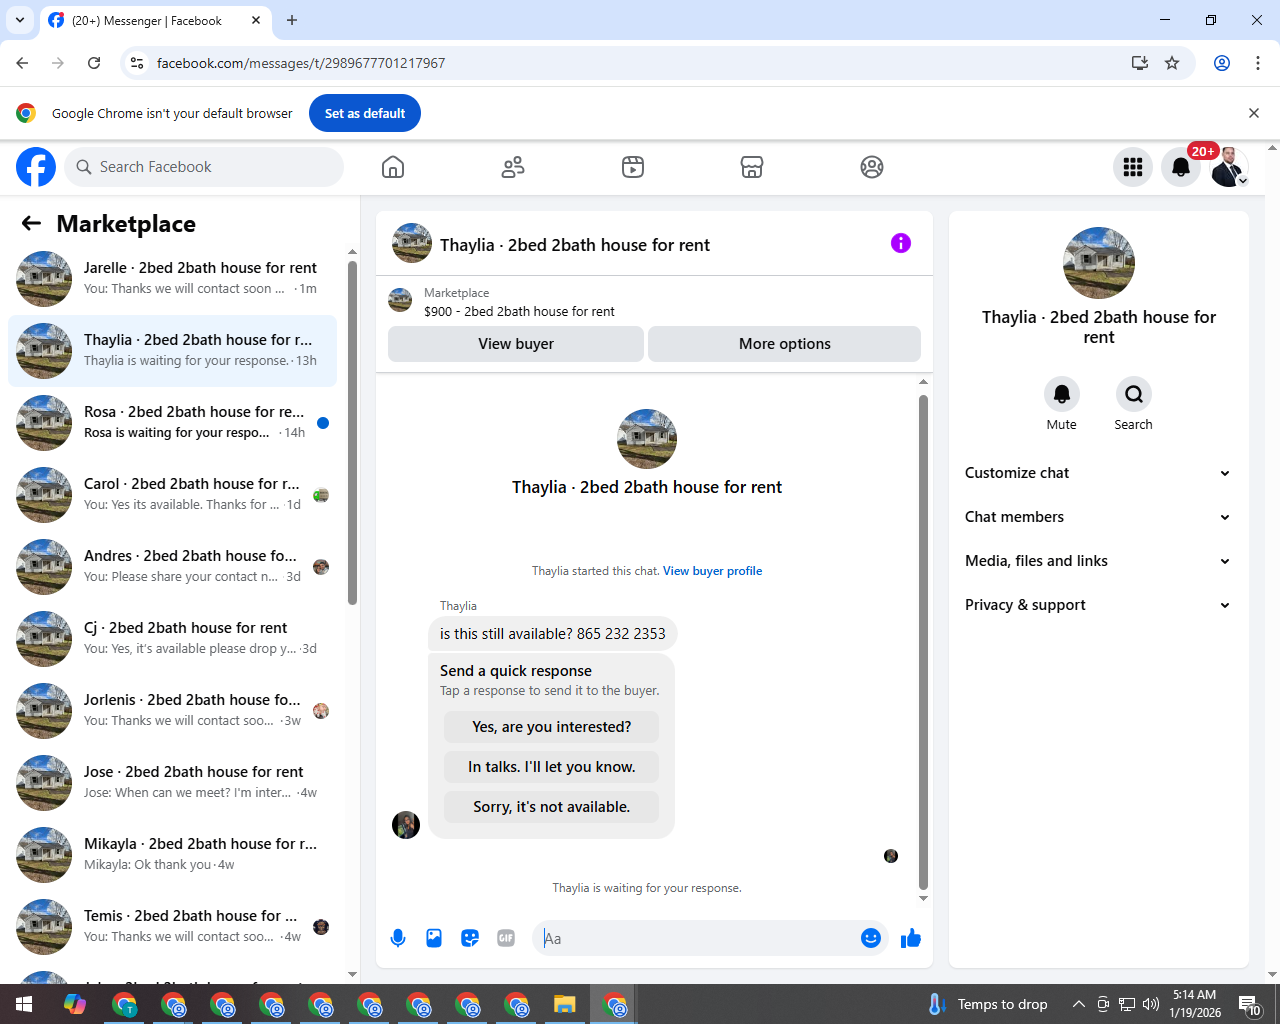Open the notifications bell with 20+ badge

pos(1181,167)
